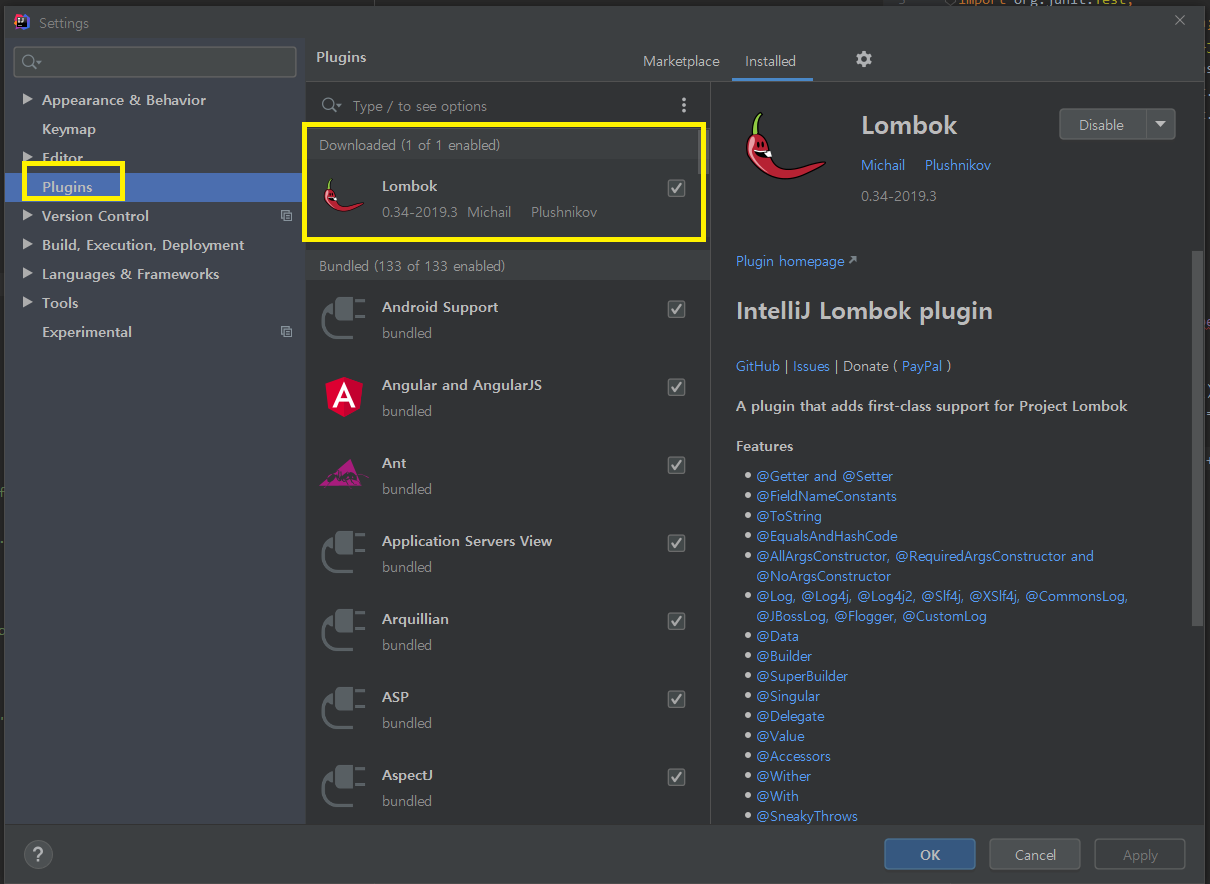Click the large Lombok logo in details pane
Image resolution: width=1210 pixels, height=884 pixels.
(x=785, y=148)
